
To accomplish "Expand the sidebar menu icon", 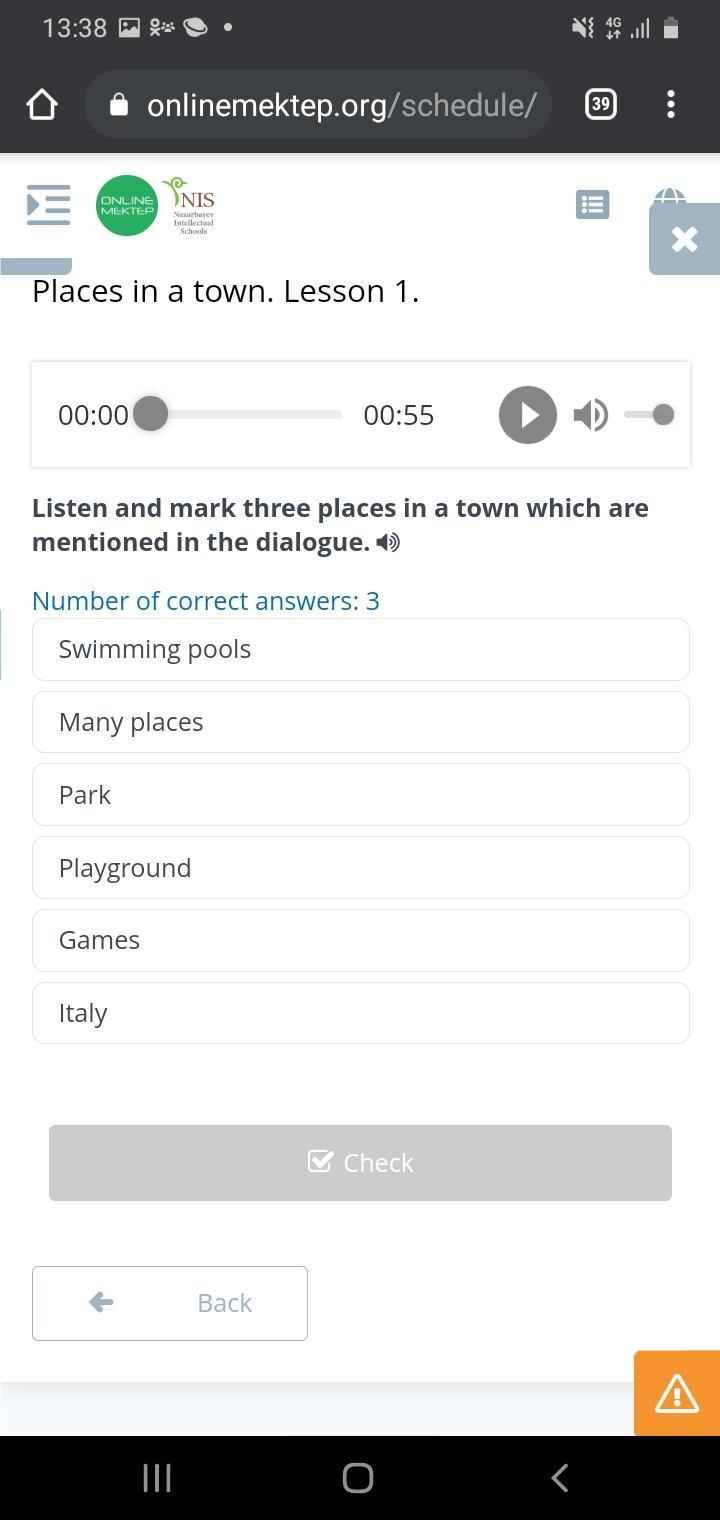I will (48, 205).
